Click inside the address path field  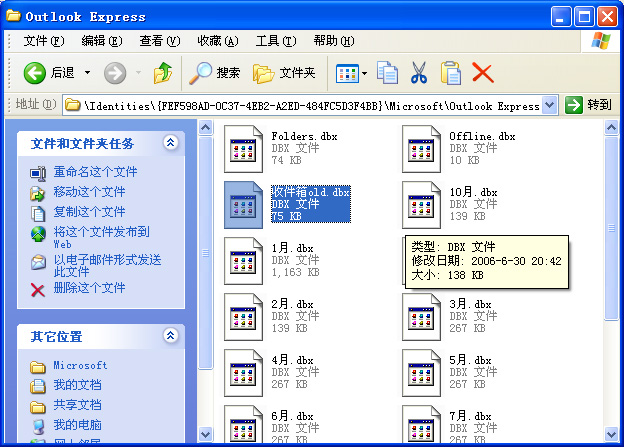click(300, 105)
